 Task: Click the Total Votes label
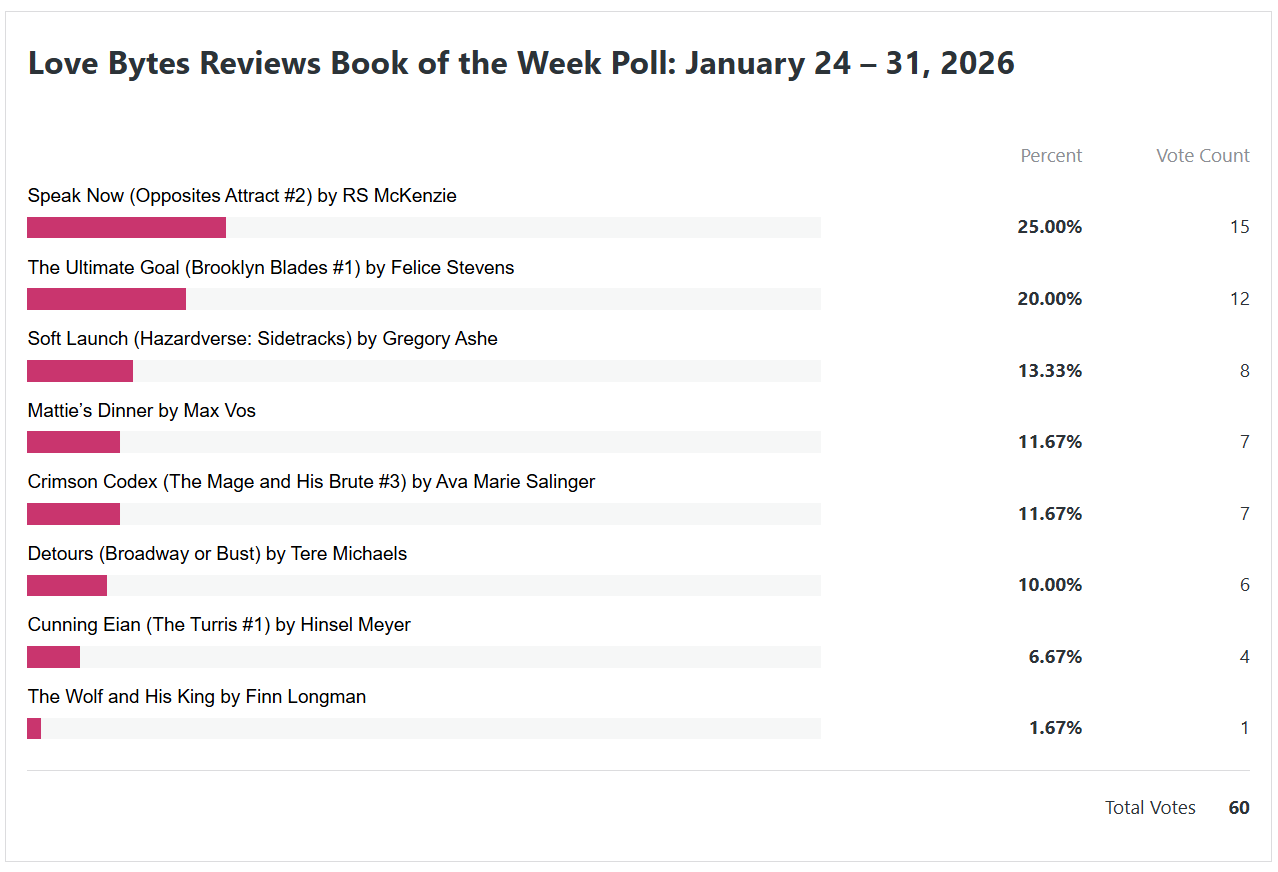tap(1150, 808)
